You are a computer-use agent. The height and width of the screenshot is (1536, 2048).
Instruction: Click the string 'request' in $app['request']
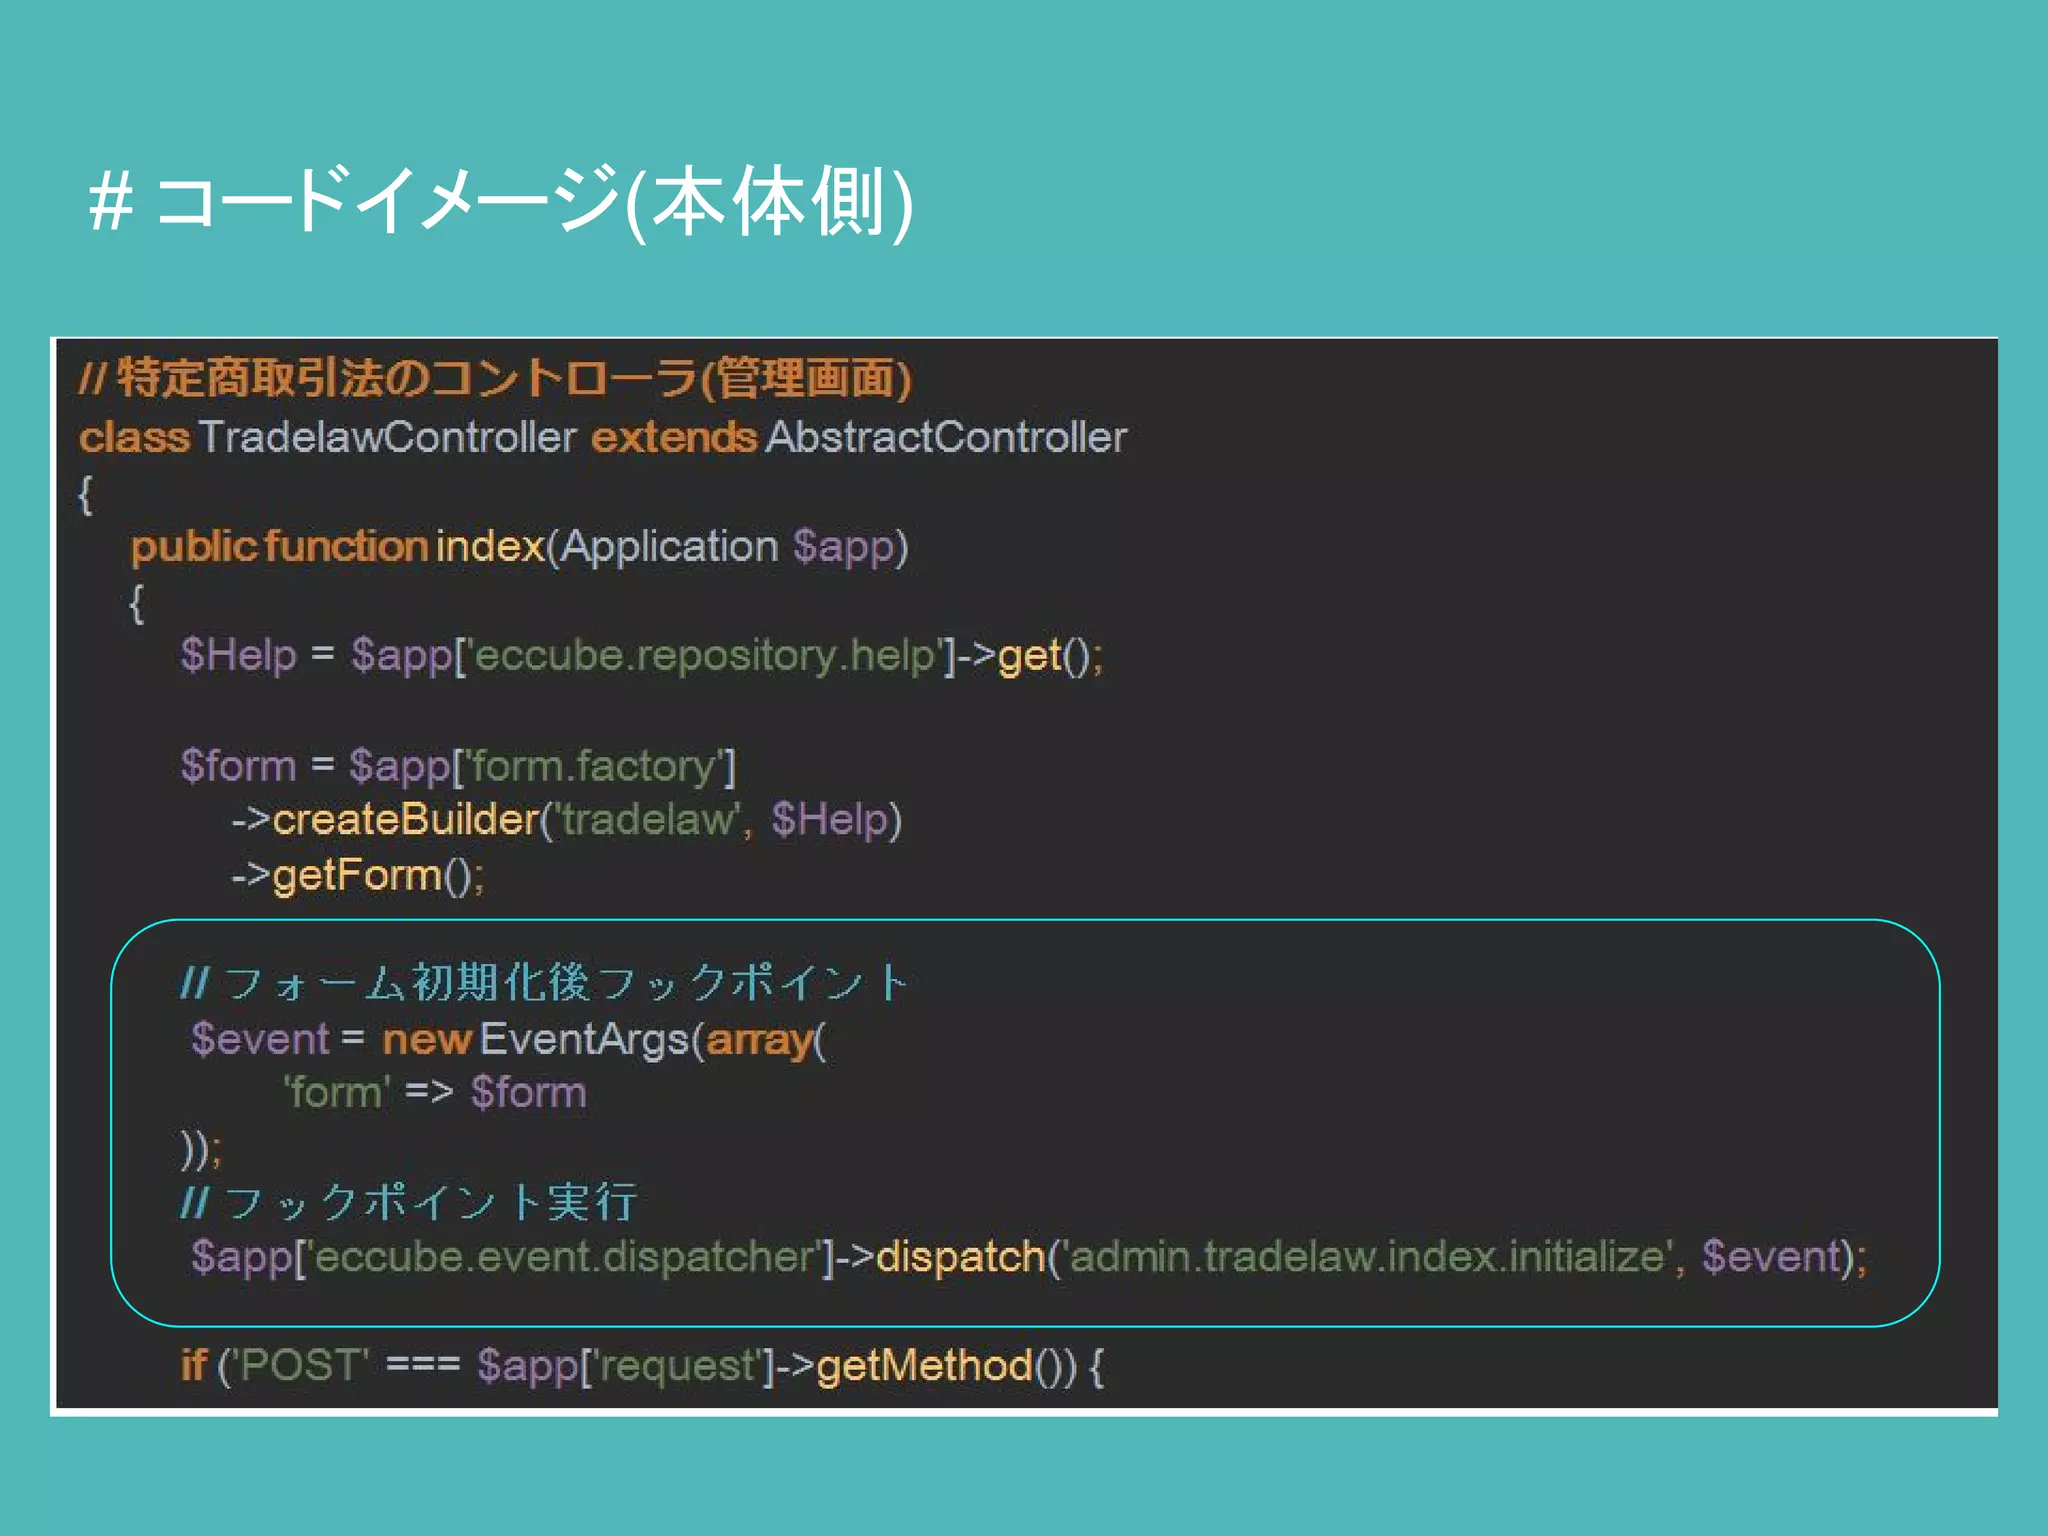[x=677, y=1366]
